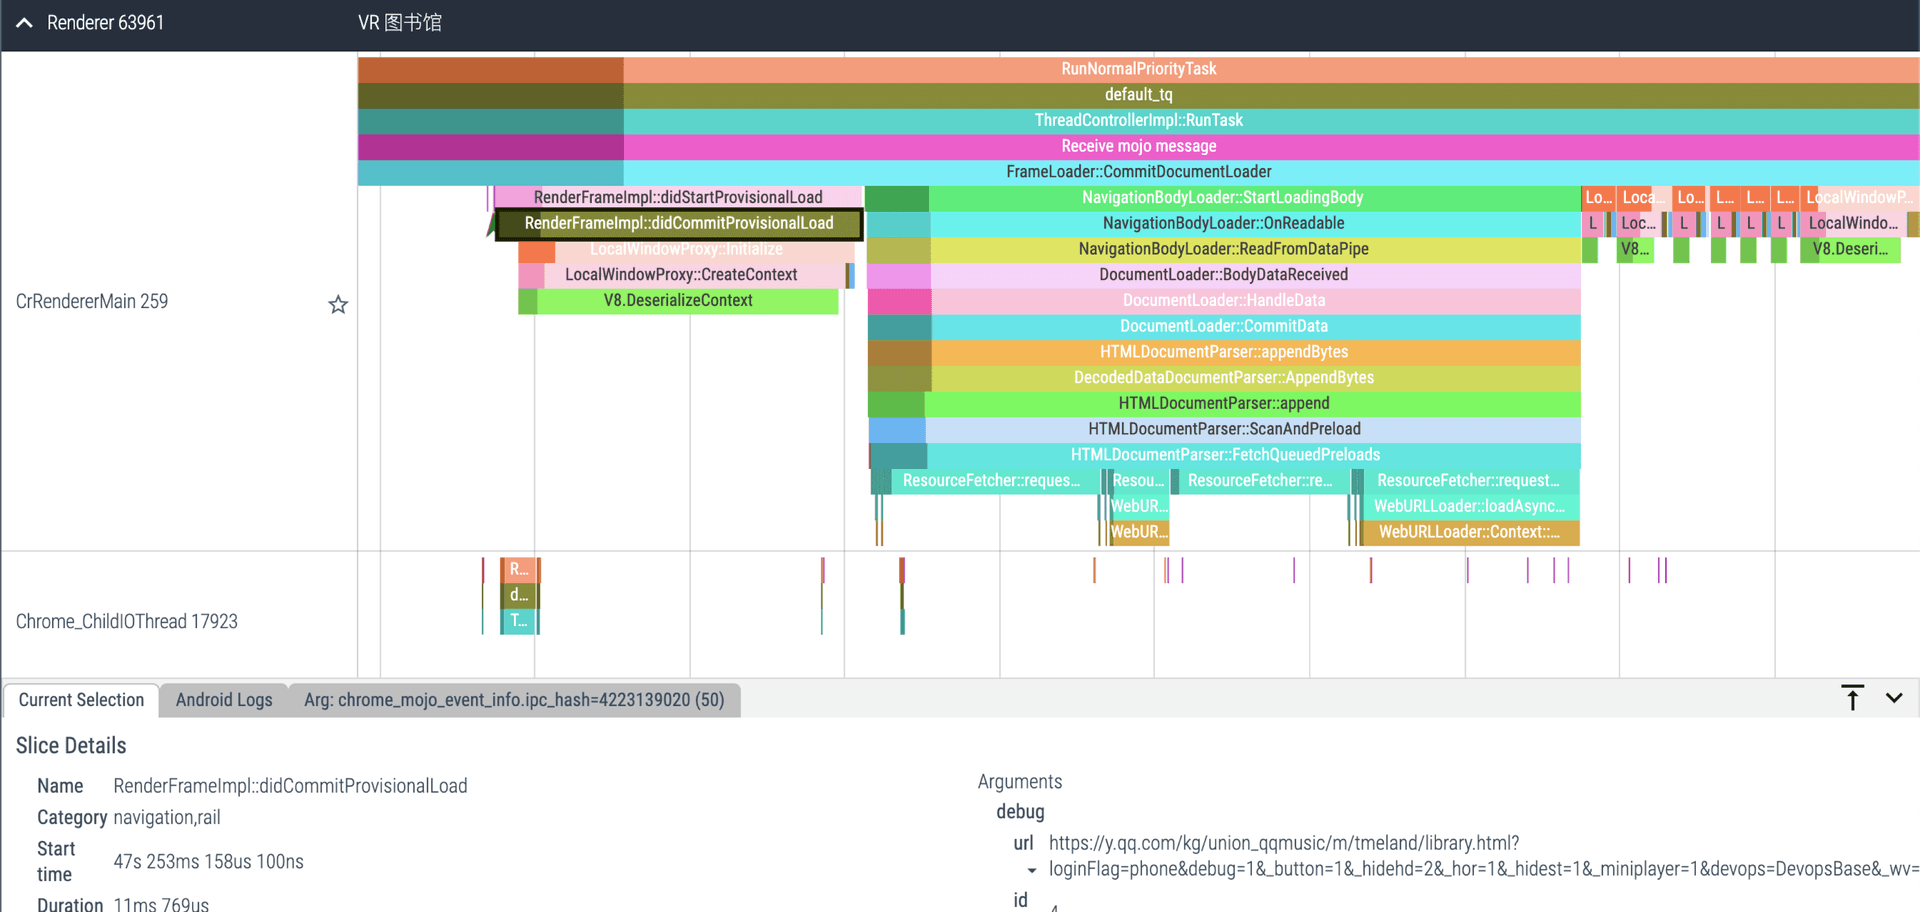
Task: Click the duration value 11ms 769us
Action: tap(161, 904)
